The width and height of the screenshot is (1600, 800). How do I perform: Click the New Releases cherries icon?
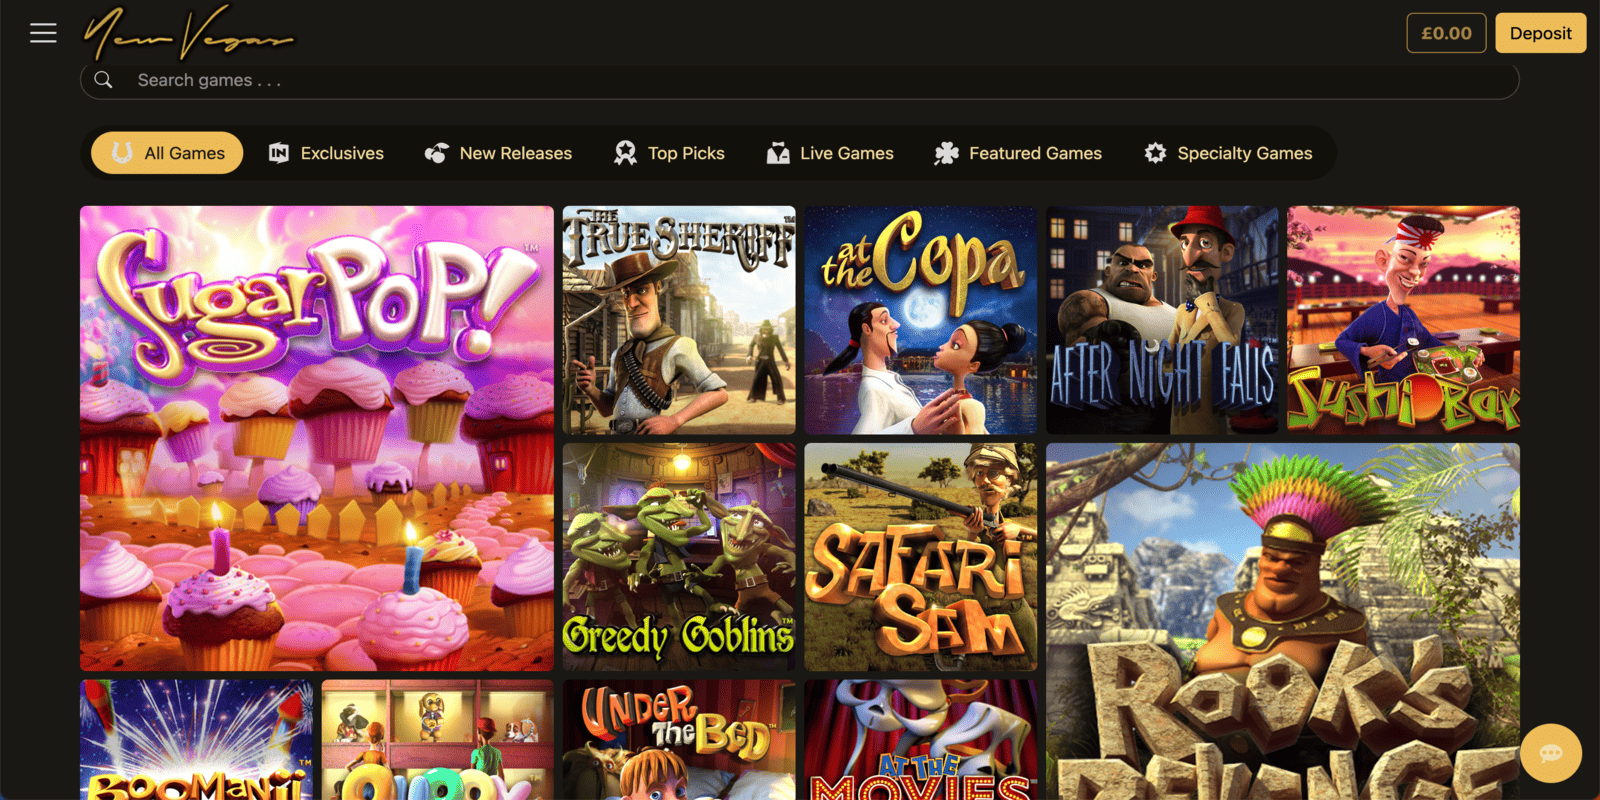pyautogui.click(x=437, y=153)
